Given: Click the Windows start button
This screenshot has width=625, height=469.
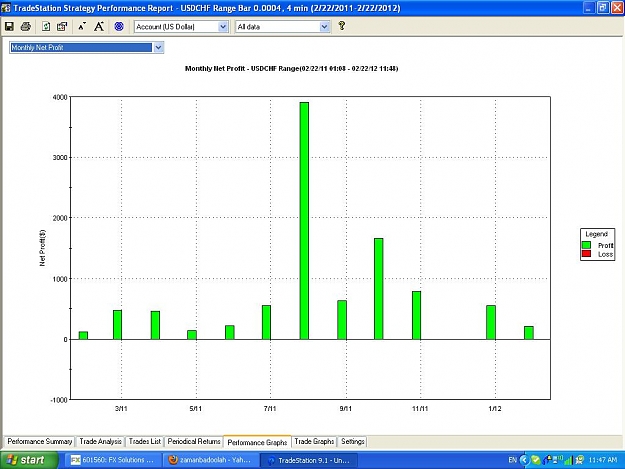Looking at the screenshot, I should [29, 460].
